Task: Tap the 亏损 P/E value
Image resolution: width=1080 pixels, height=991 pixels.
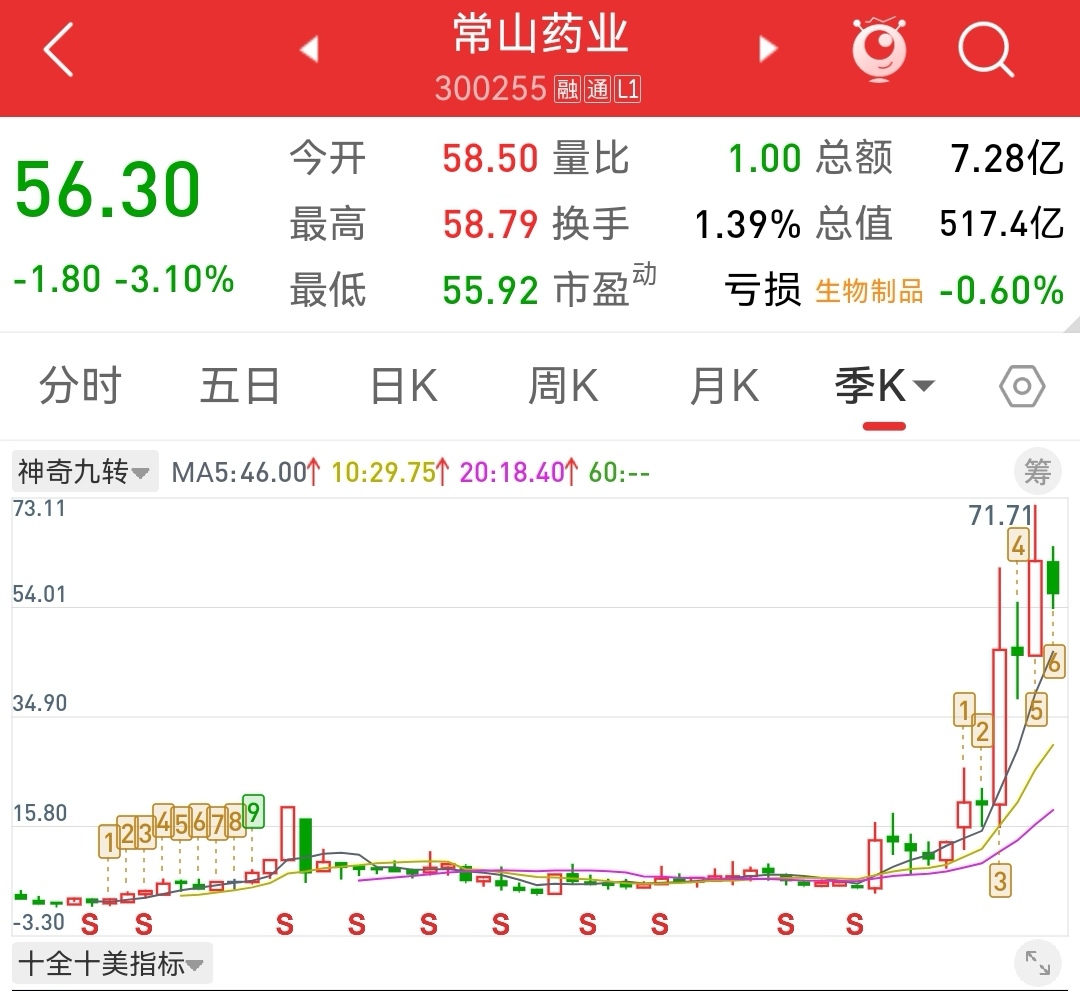Action: [x=762, y=290]
